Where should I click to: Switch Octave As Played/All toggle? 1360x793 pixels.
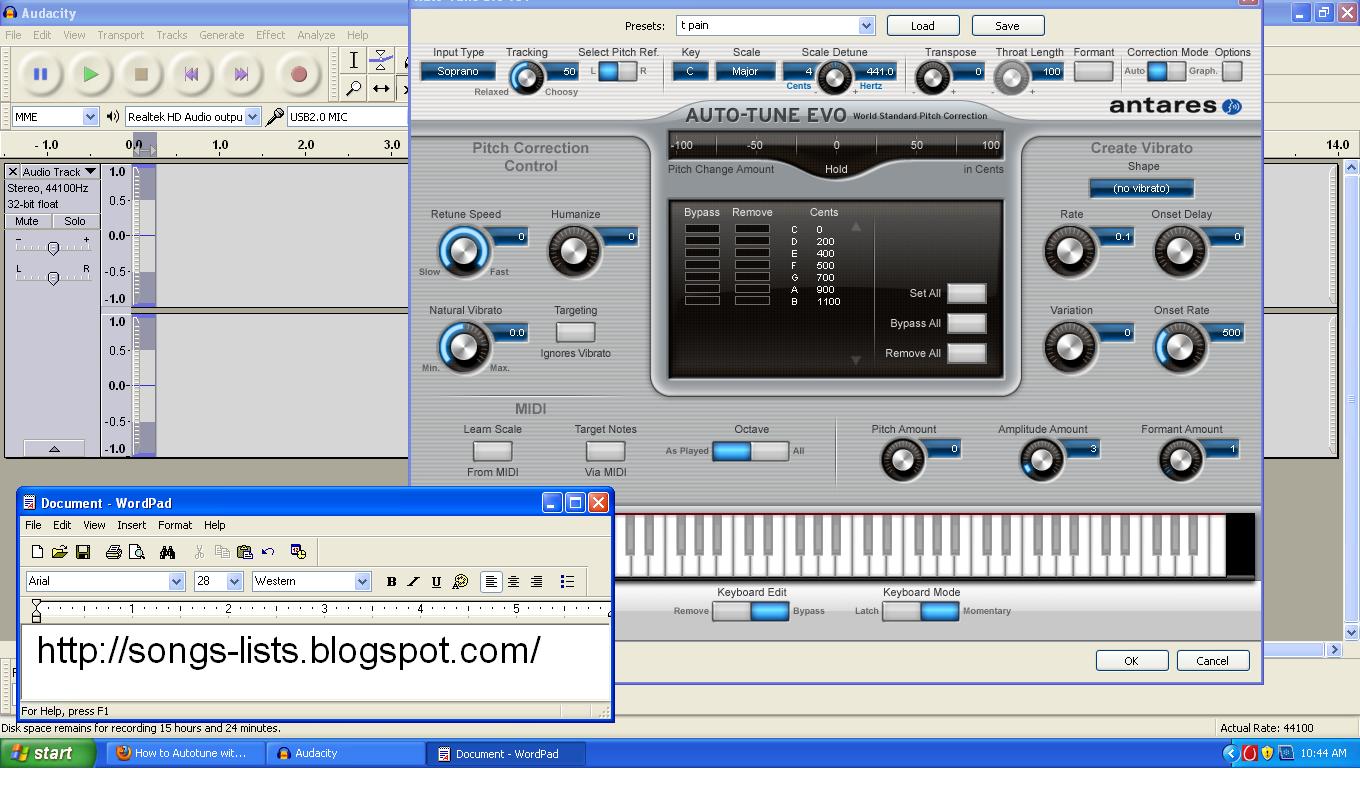click(x=750, y=451)
